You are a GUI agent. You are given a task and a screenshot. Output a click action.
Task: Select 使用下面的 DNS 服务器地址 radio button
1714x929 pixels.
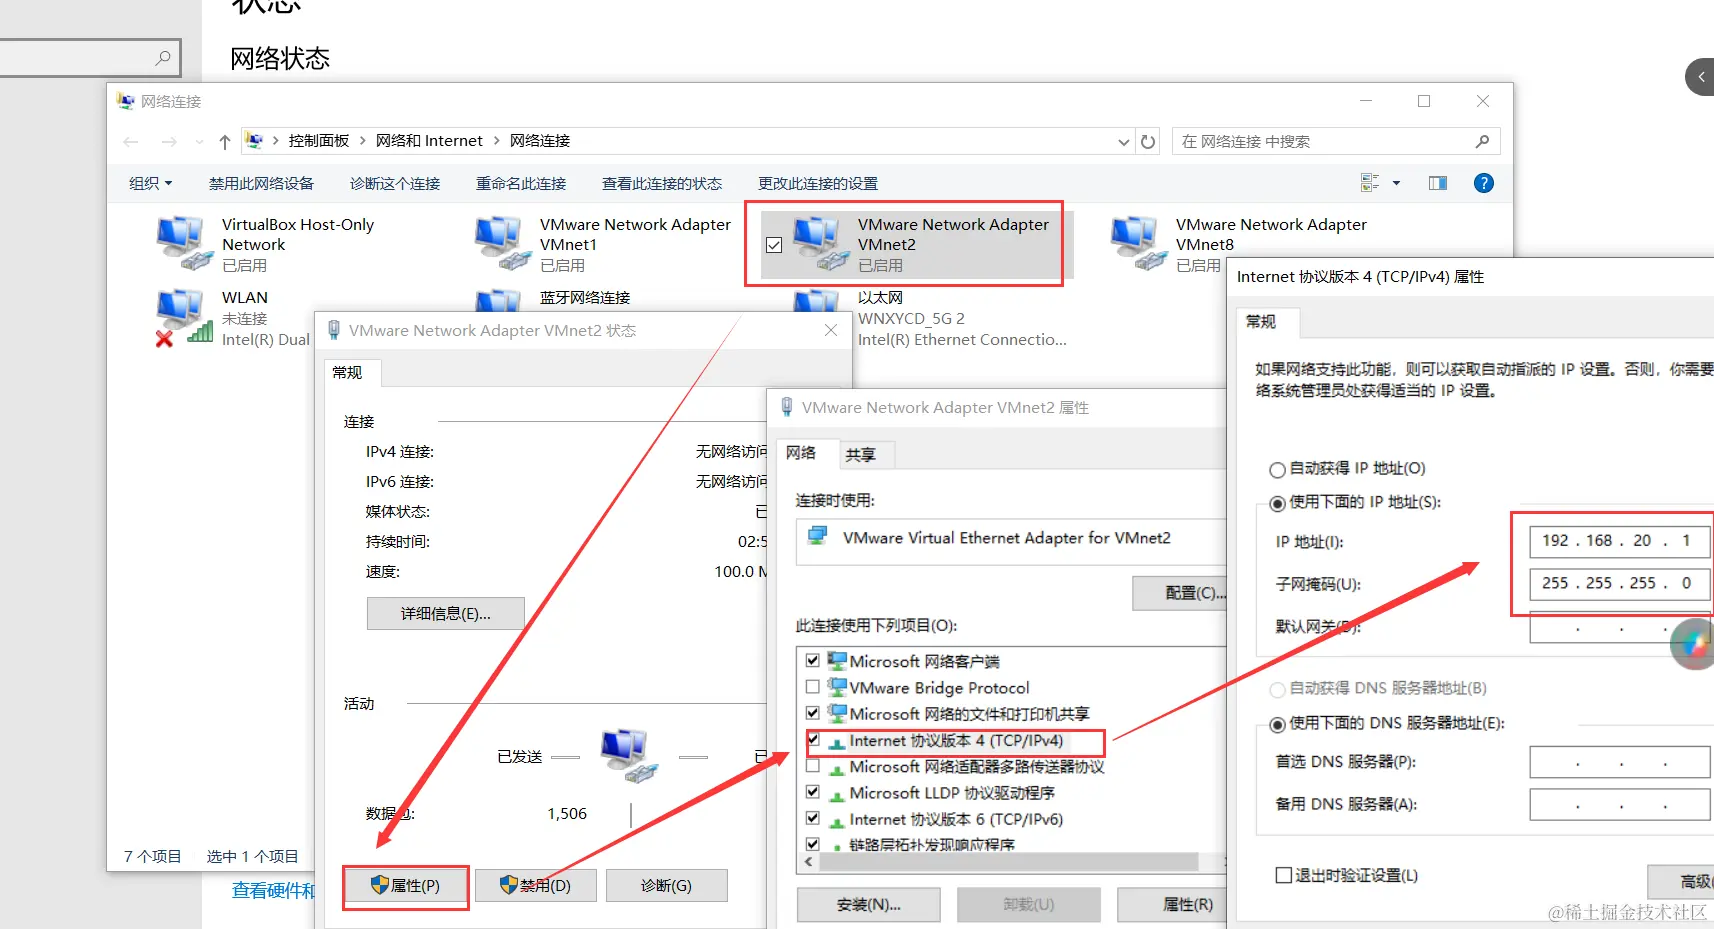click(1277, 725)
